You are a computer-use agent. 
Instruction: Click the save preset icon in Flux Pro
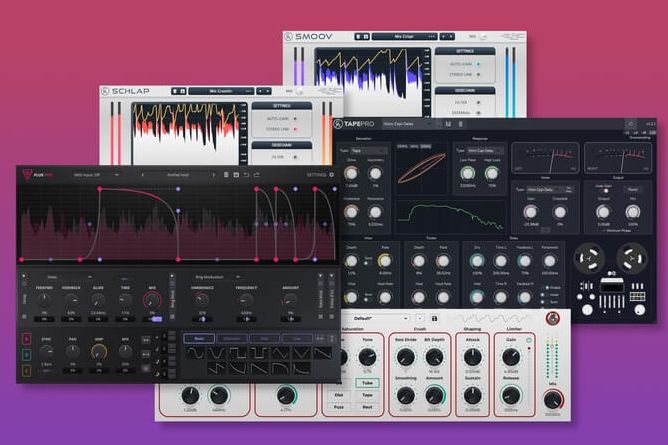(236, 175)
